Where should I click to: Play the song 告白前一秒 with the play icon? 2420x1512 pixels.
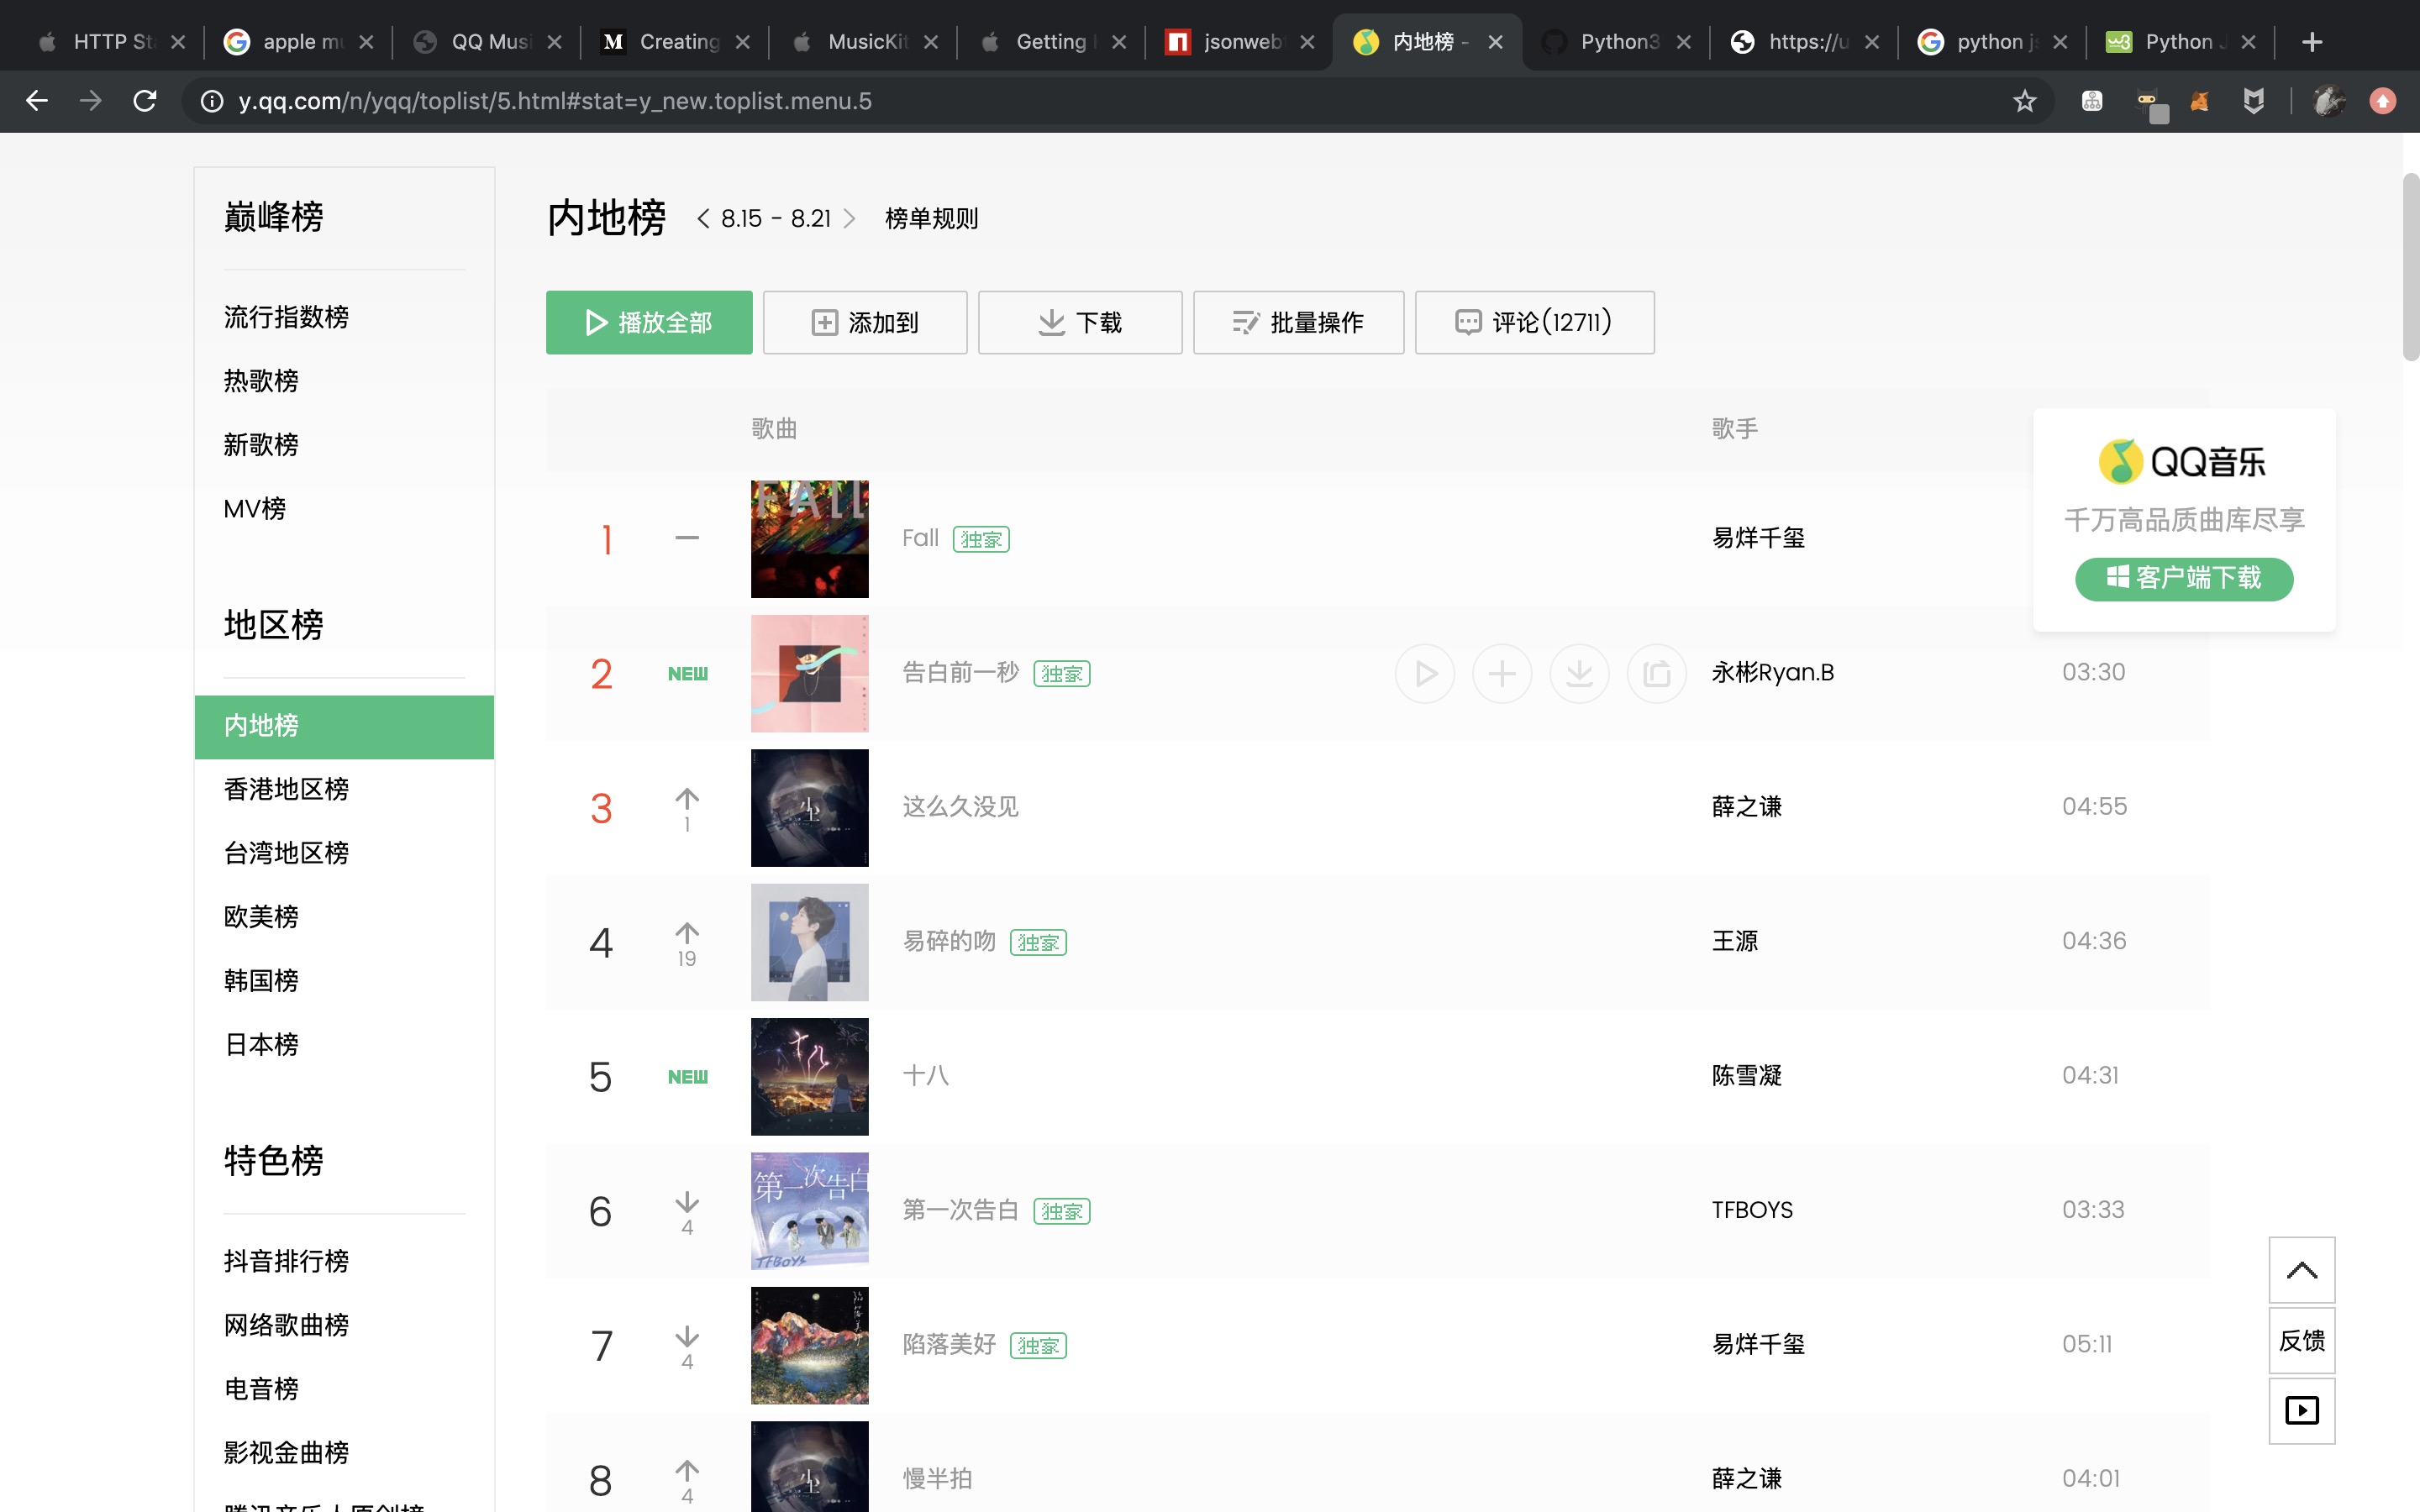click(x=1424, y=673)
